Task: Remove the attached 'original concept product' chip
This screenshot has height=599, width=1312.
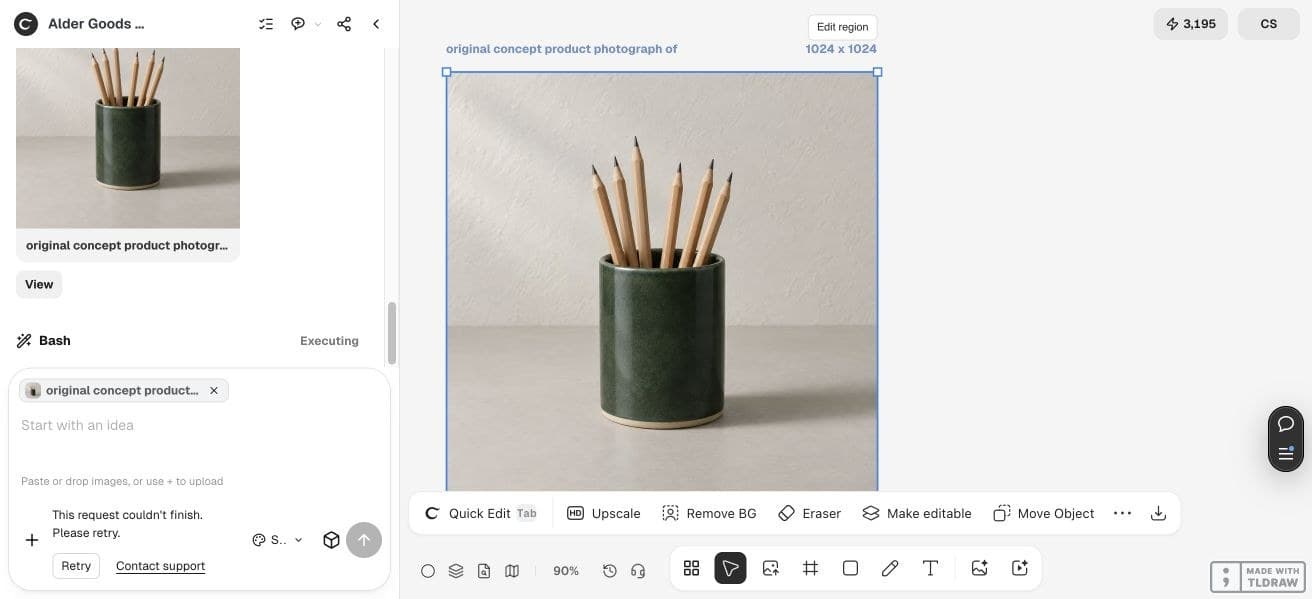Action: tap(213, 391)
